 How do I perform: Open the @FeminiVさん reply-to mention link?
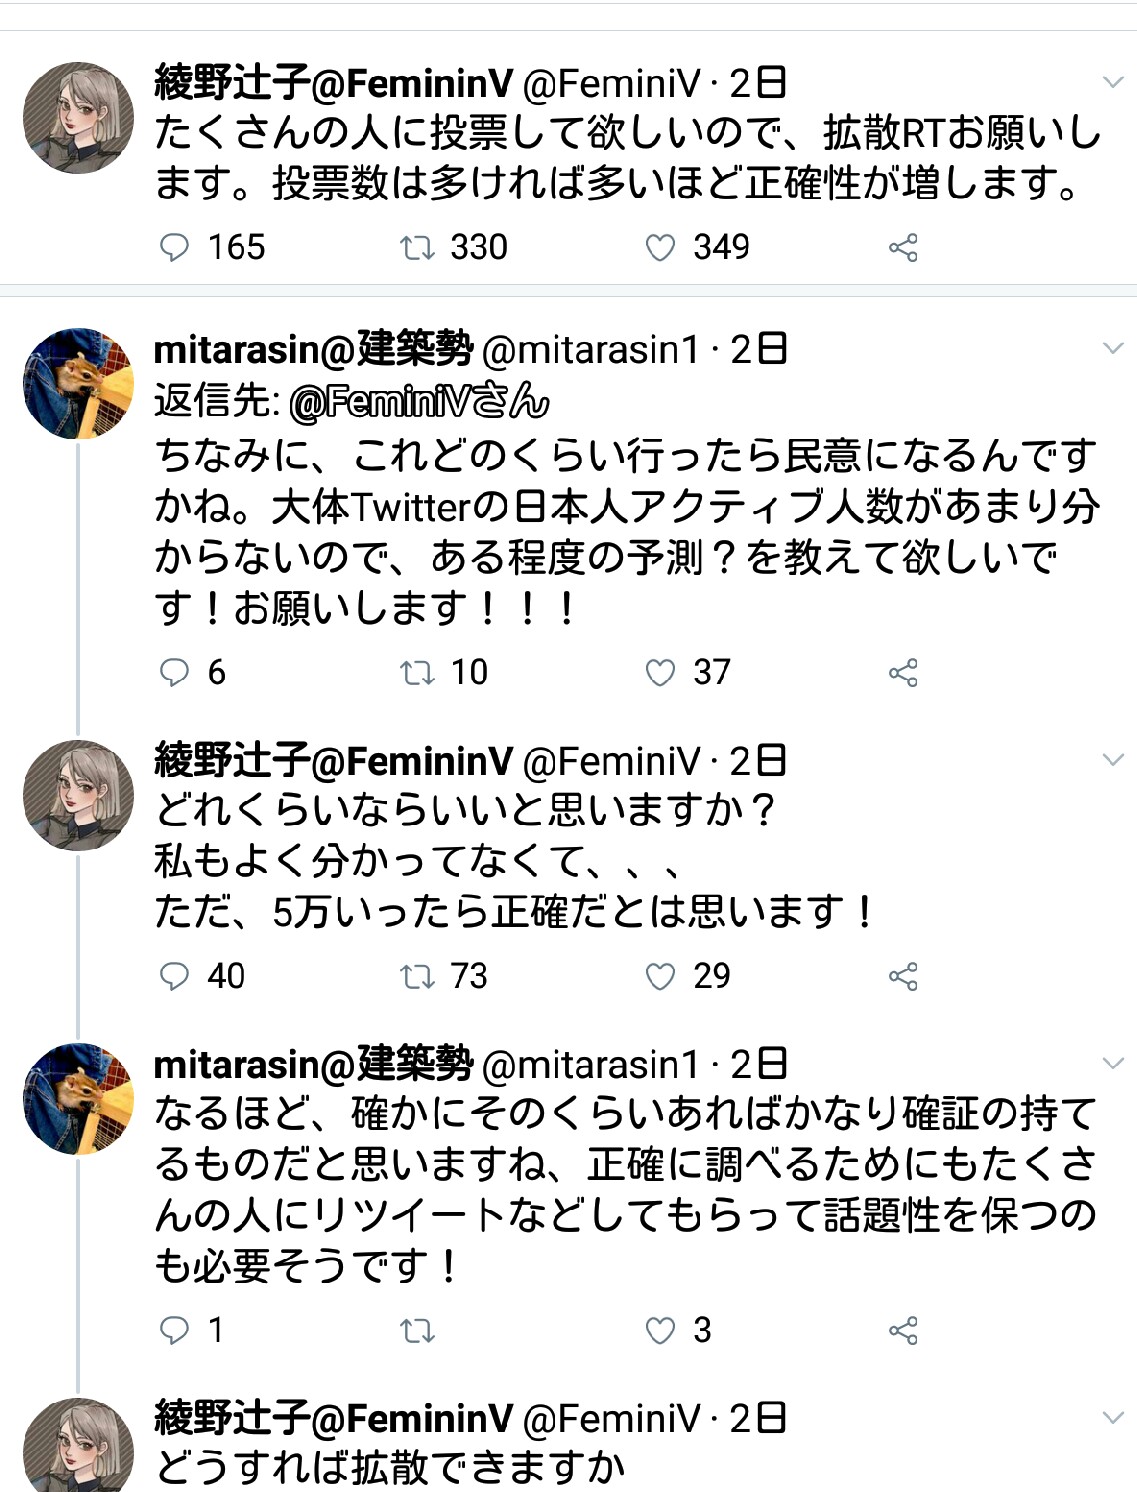click(x=419, y=402)
